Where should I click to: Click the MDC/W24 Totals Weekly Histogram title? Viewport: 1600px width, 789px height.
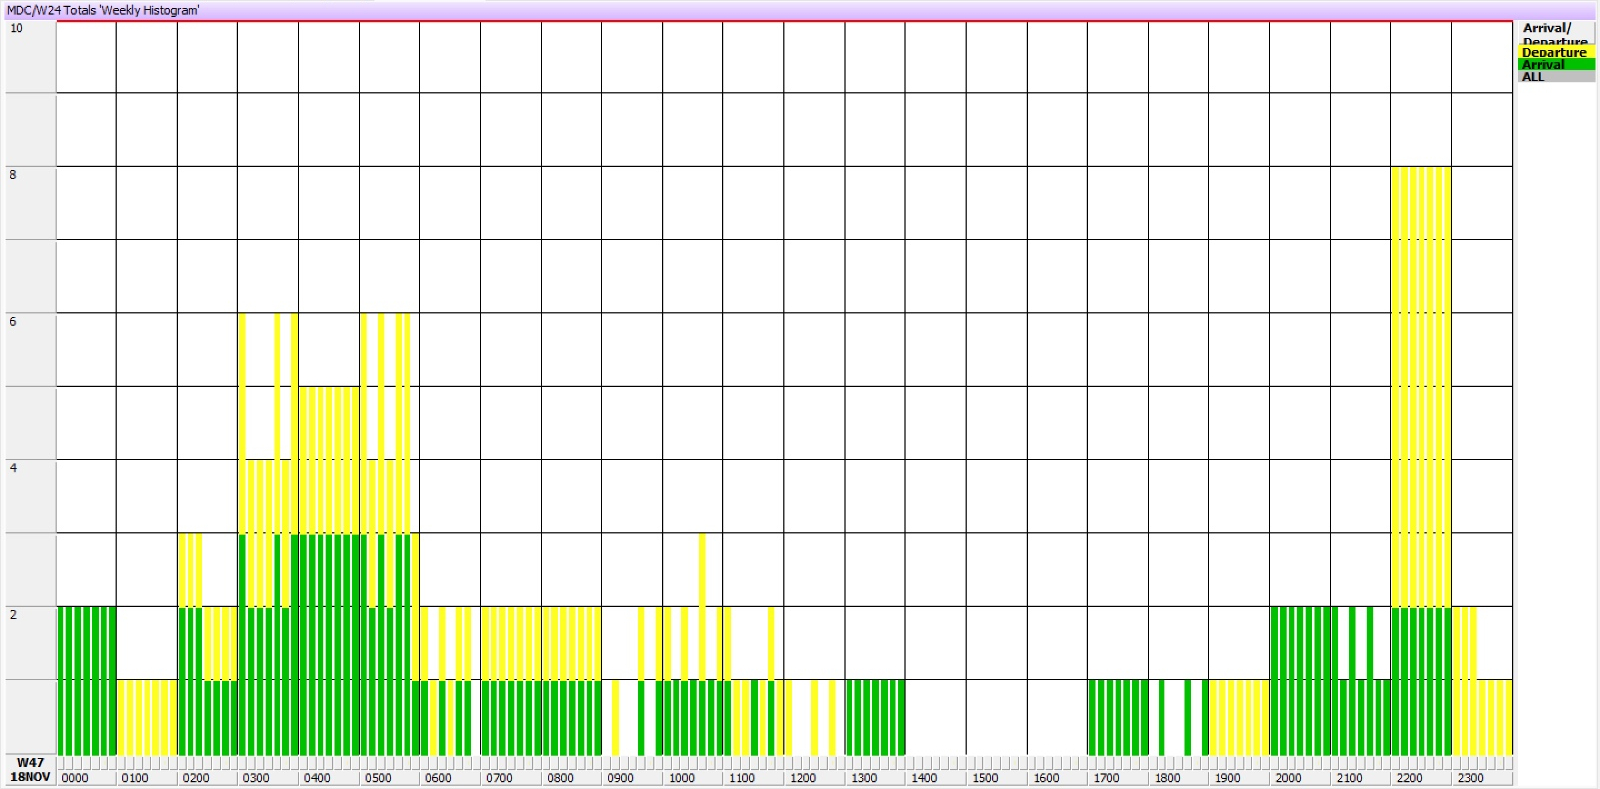[x=103, y=10]
